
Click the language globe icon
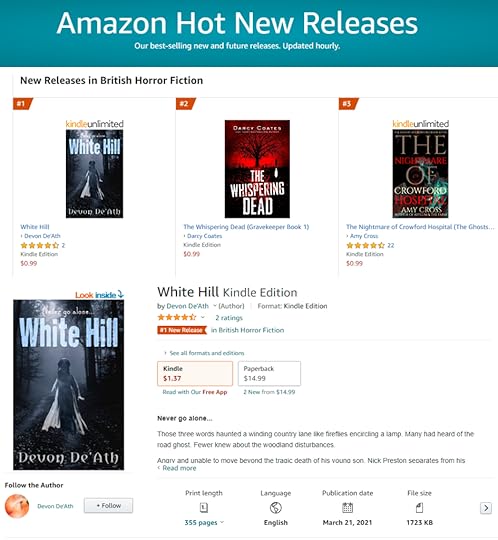pyautogui.click(x=276, y=508)
